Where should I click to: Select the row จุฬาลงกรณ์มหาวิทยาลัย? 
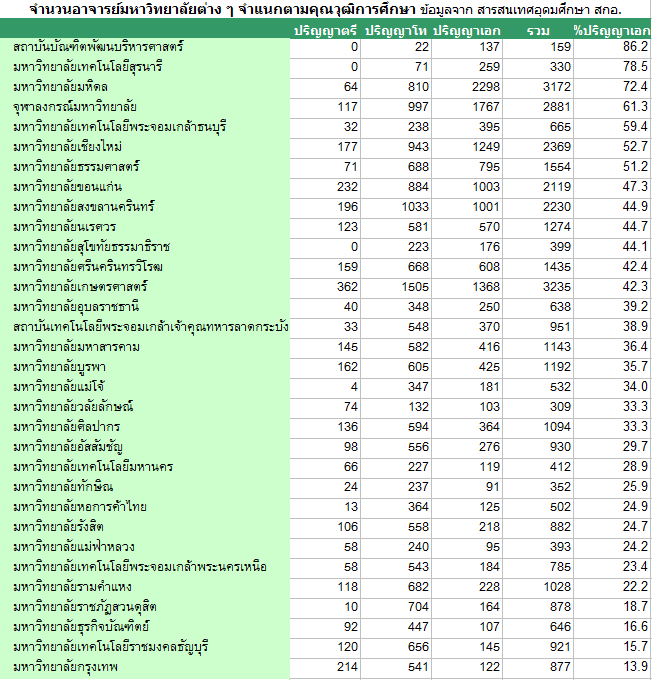coord(325,107)
